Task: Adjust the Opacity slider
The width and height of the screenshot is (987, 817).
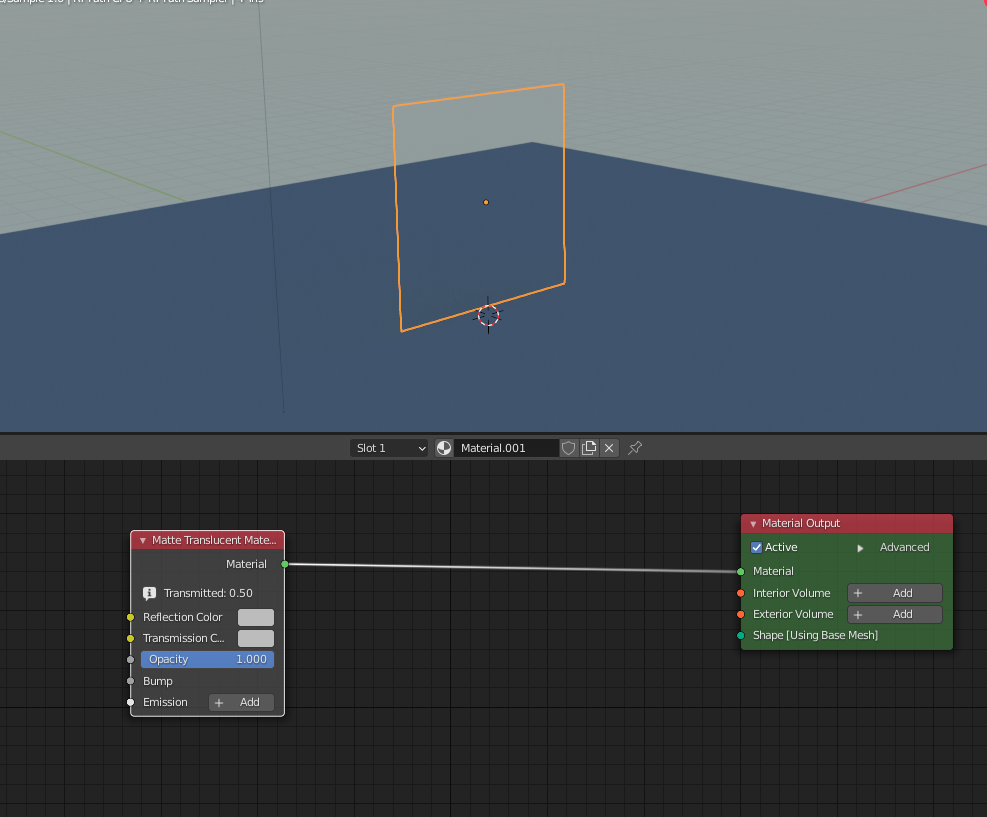Action: [207, 660]
